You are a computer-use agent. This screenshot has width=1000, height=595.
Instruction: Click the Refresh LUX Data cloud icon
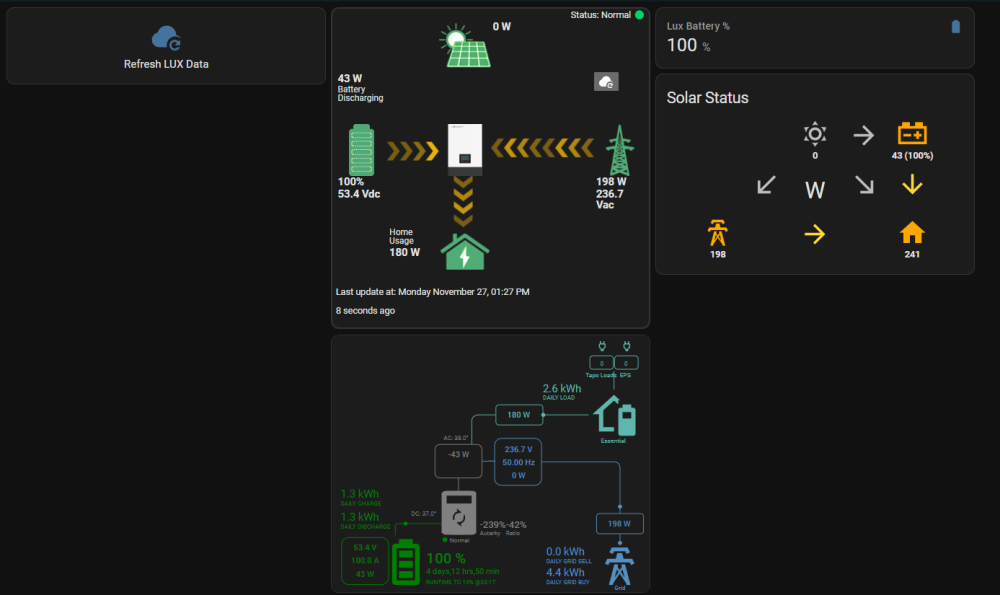tap(166, 38)
